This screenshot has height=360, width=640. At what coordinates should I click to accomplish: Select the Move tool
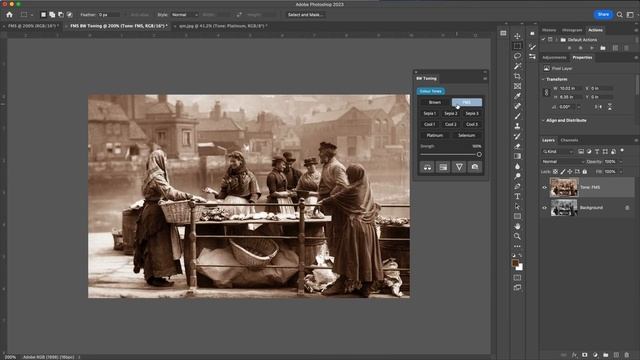pyautogui.click(x=517, y=36)
